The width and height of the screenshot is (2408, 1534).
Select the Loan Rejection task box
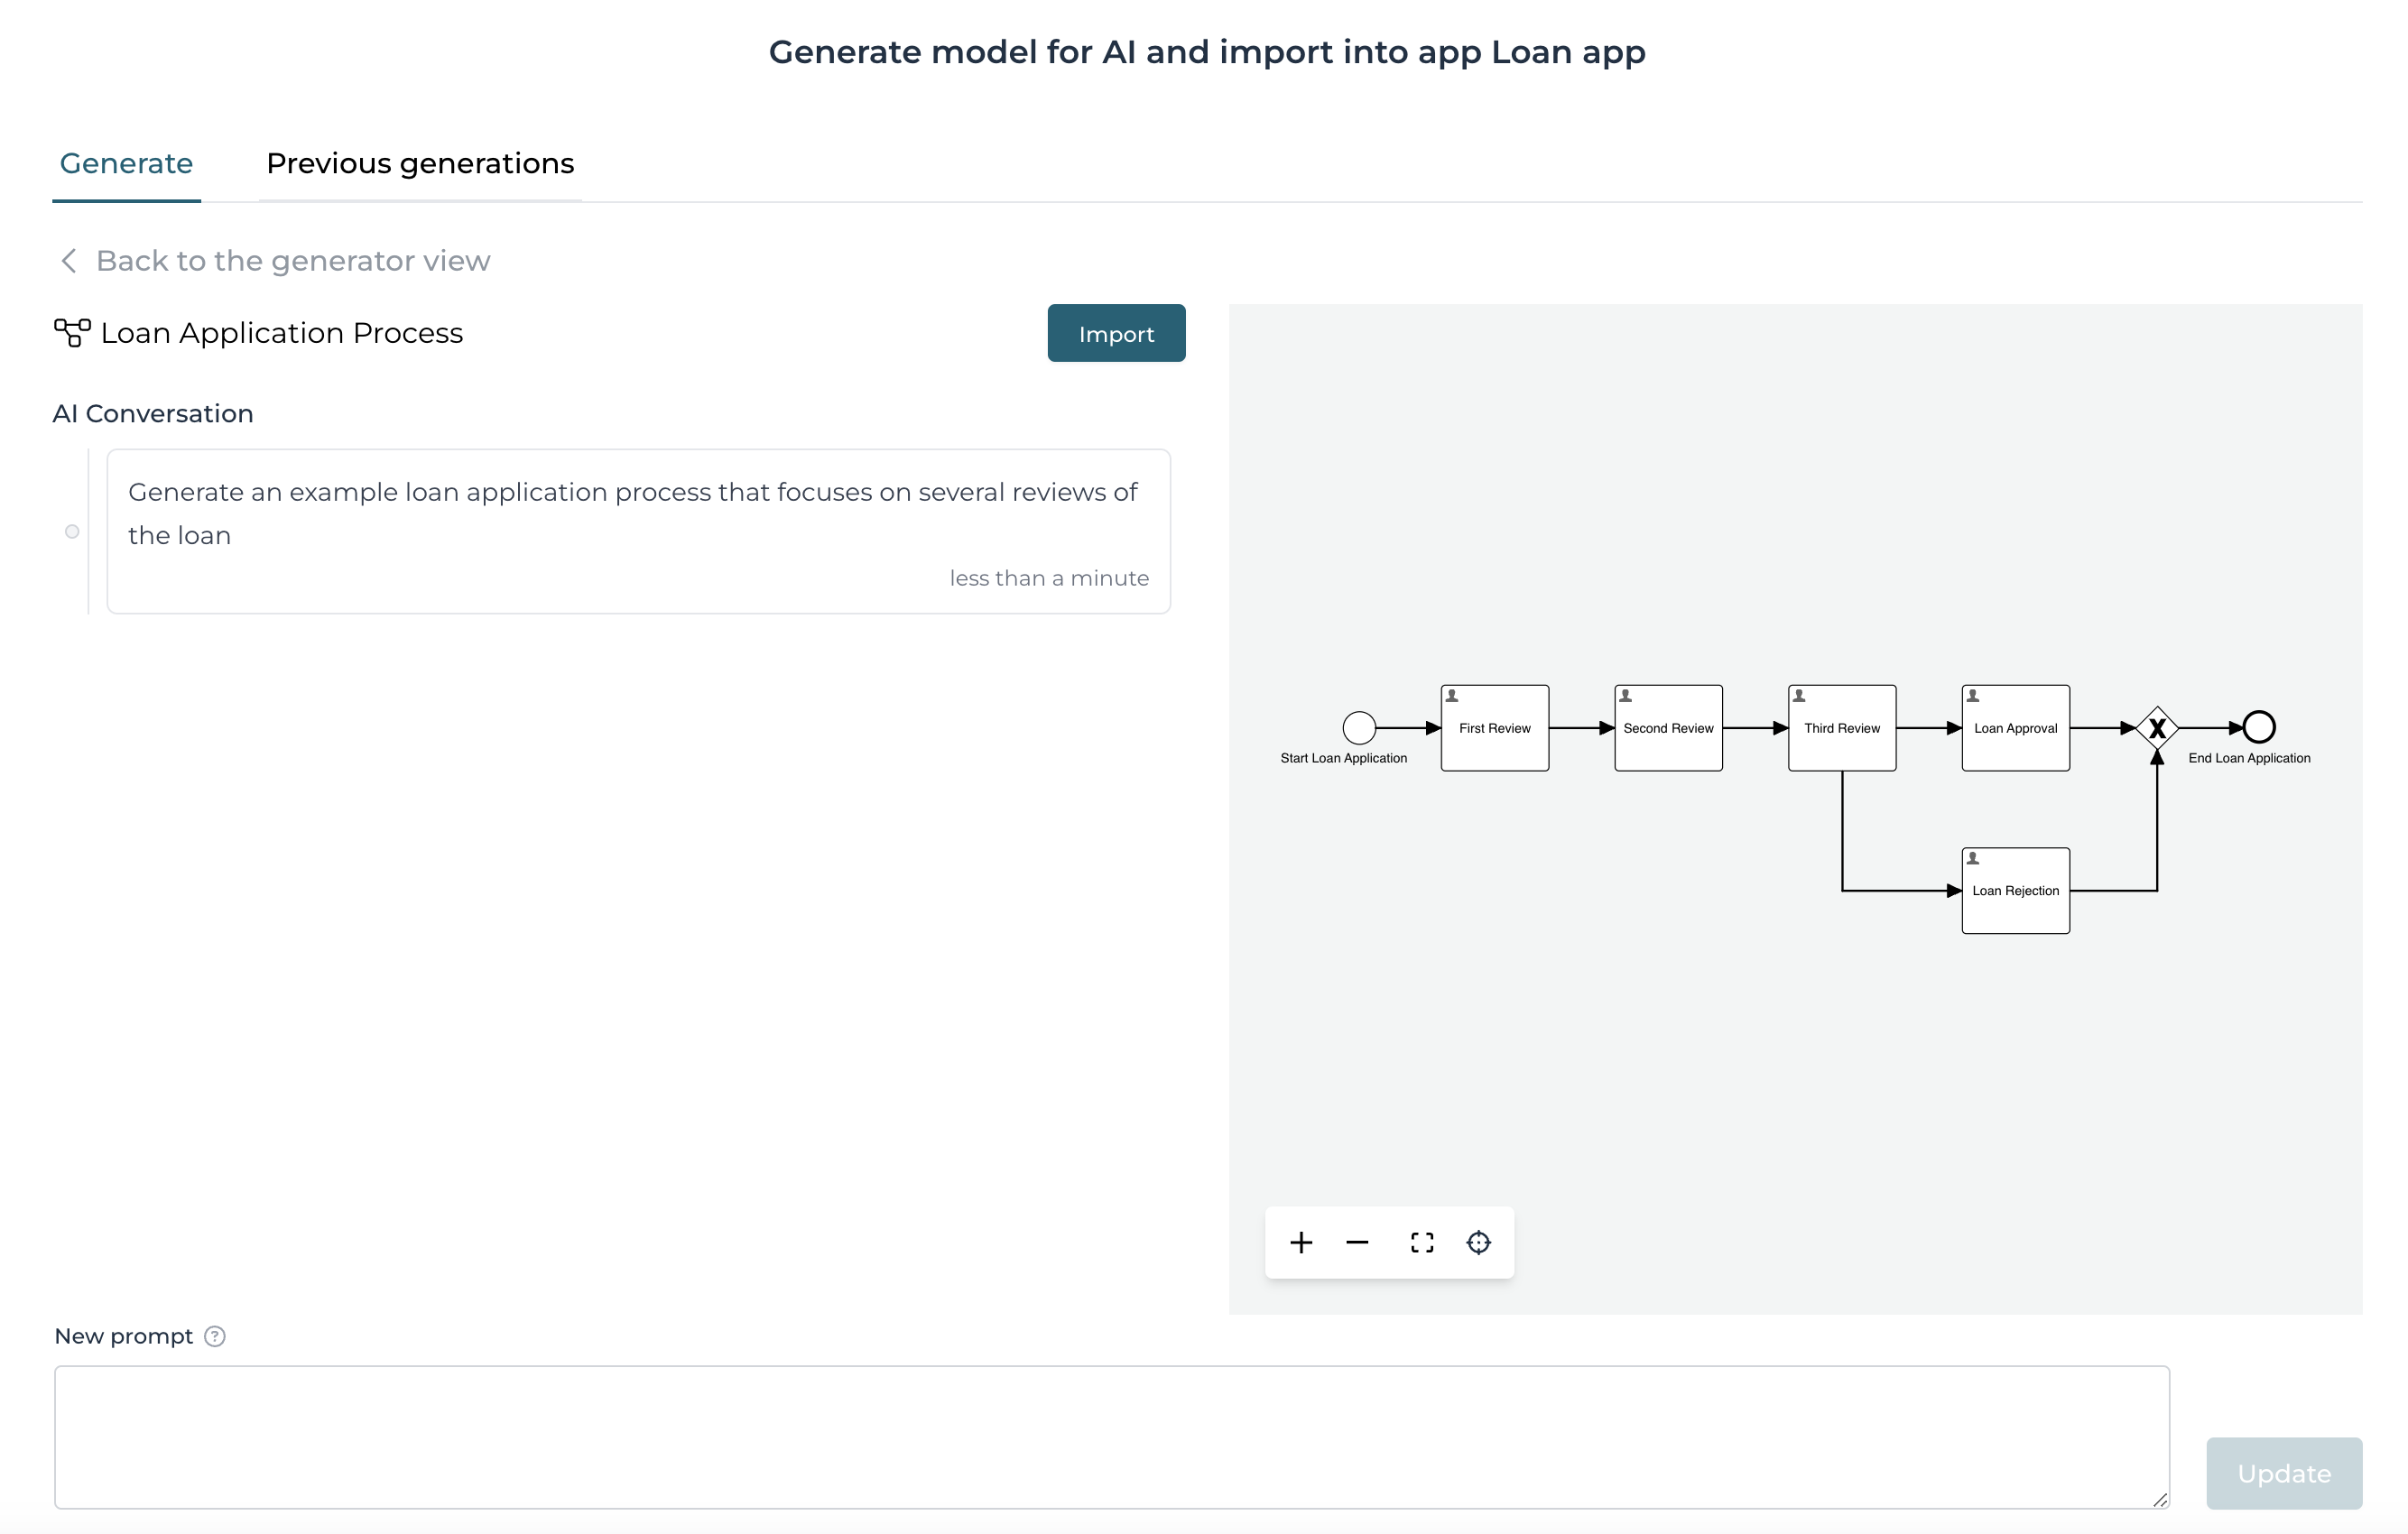tap(2015, 891)
